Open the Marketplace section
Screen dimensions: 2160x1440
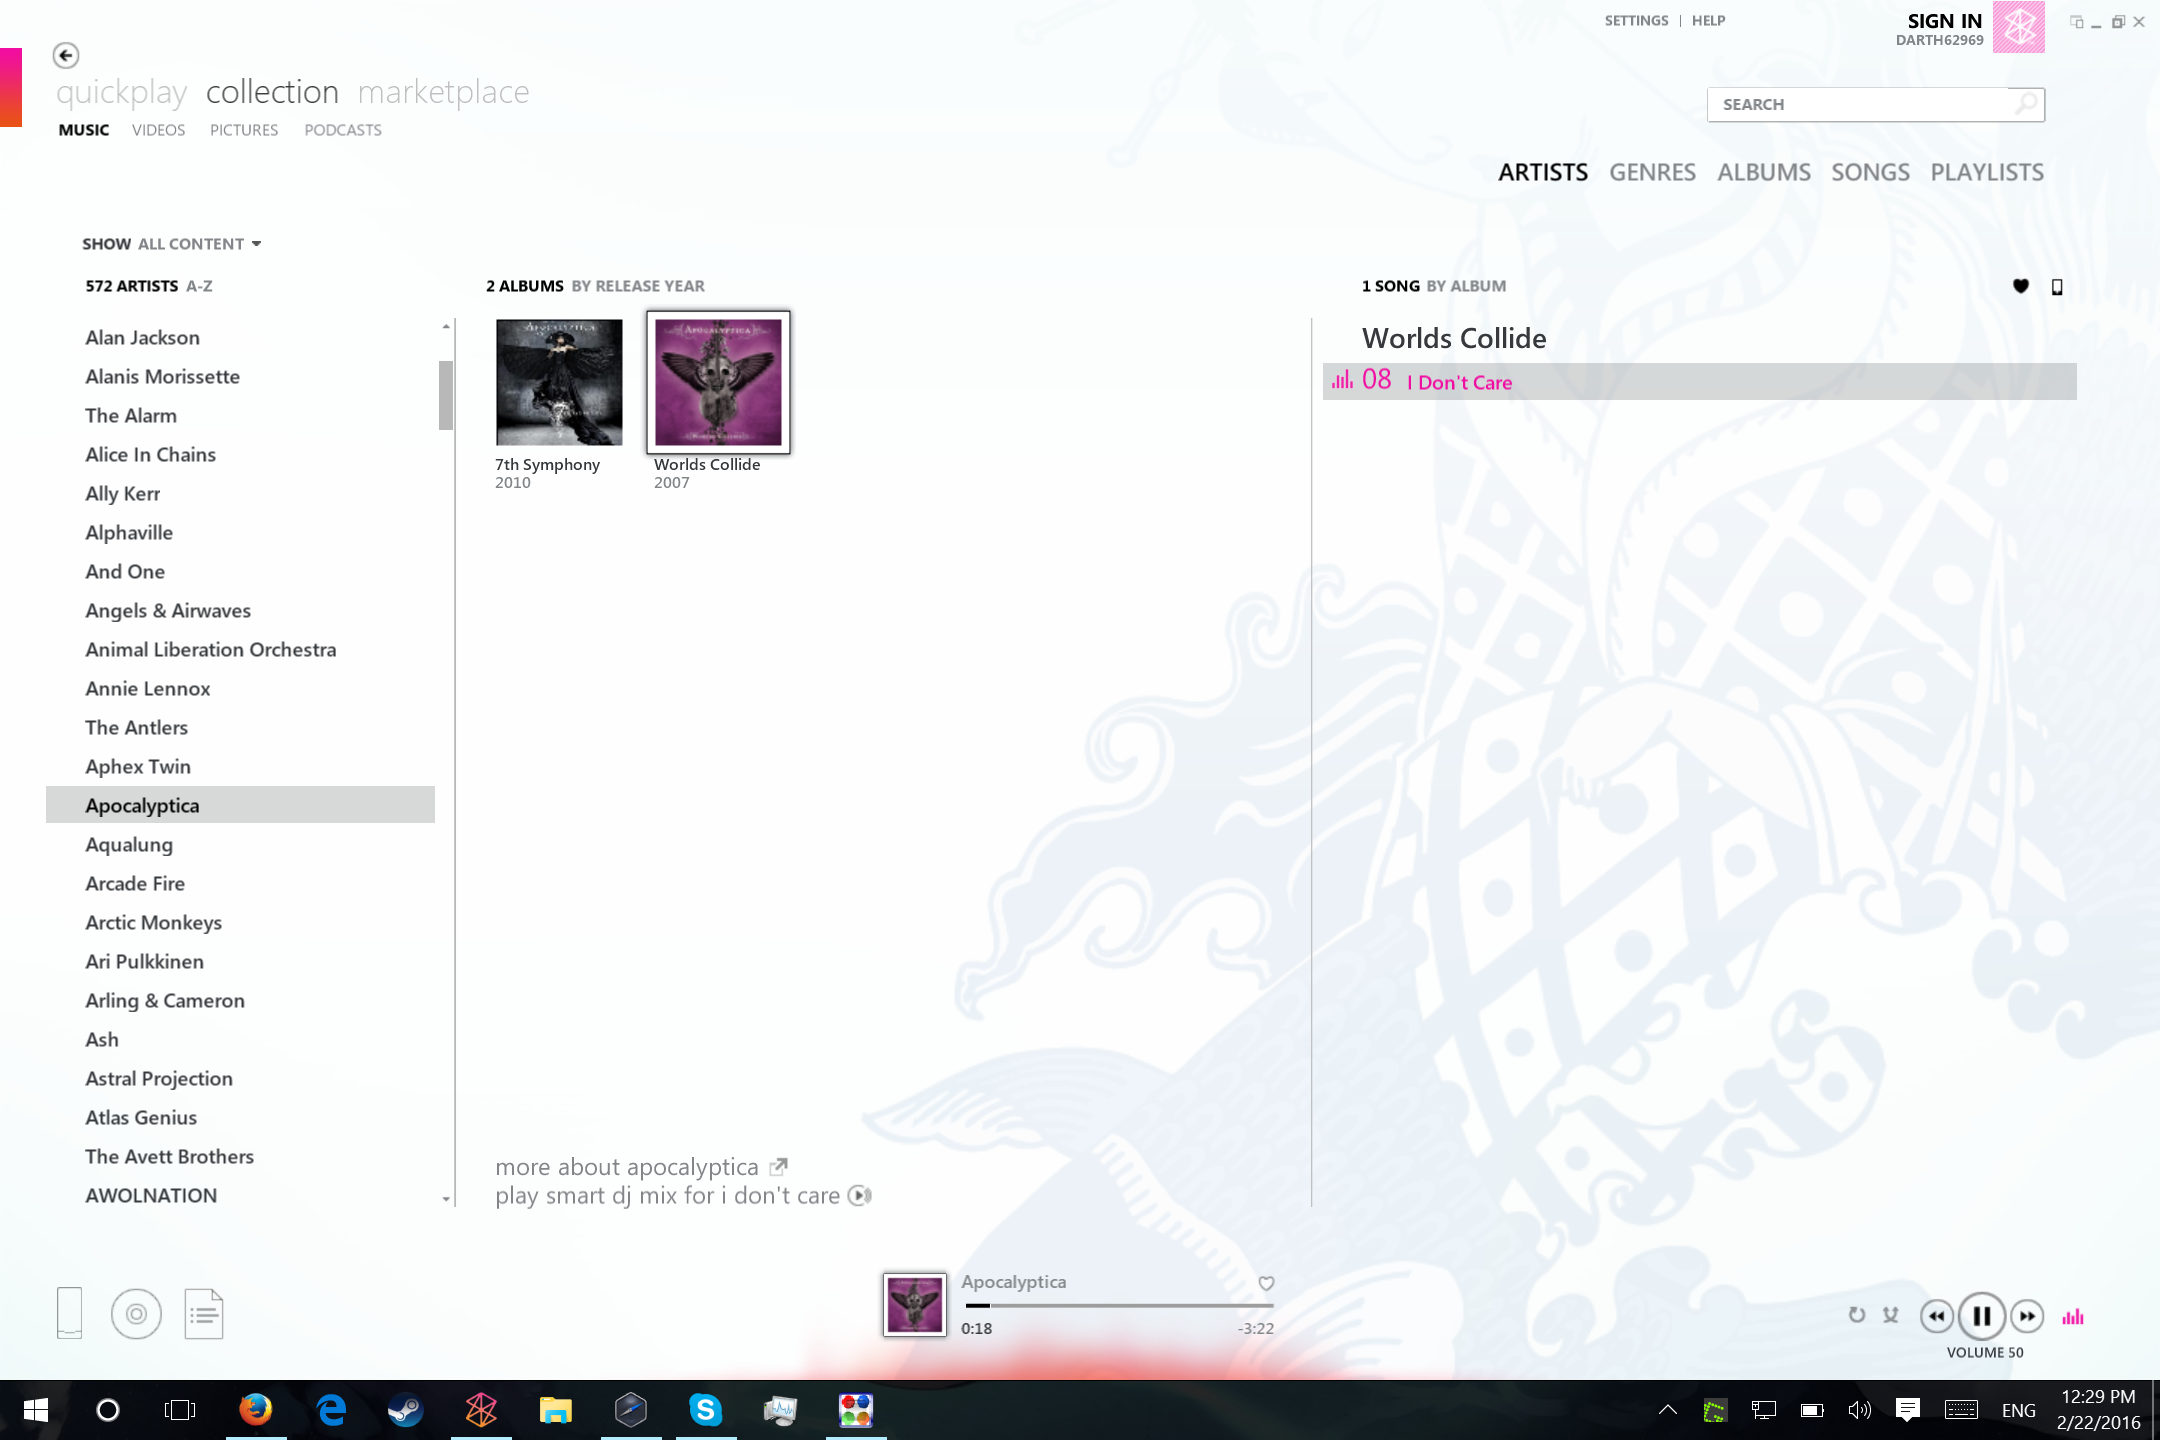click(x=443, y=92)
